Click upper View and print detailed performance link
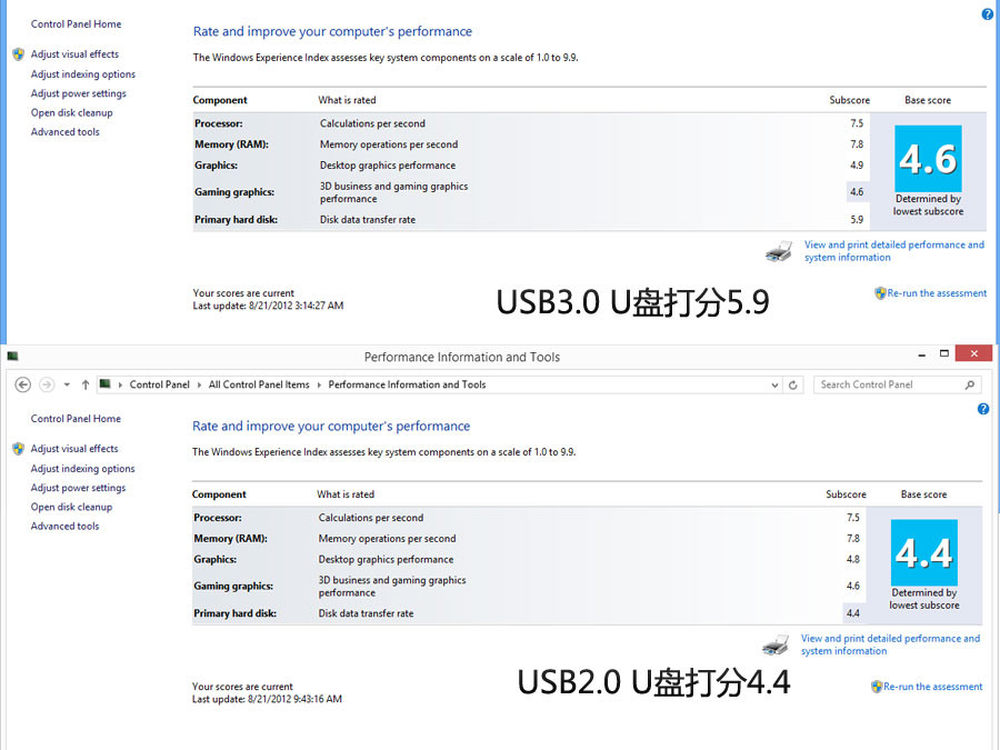 click(x=894, y=251)
